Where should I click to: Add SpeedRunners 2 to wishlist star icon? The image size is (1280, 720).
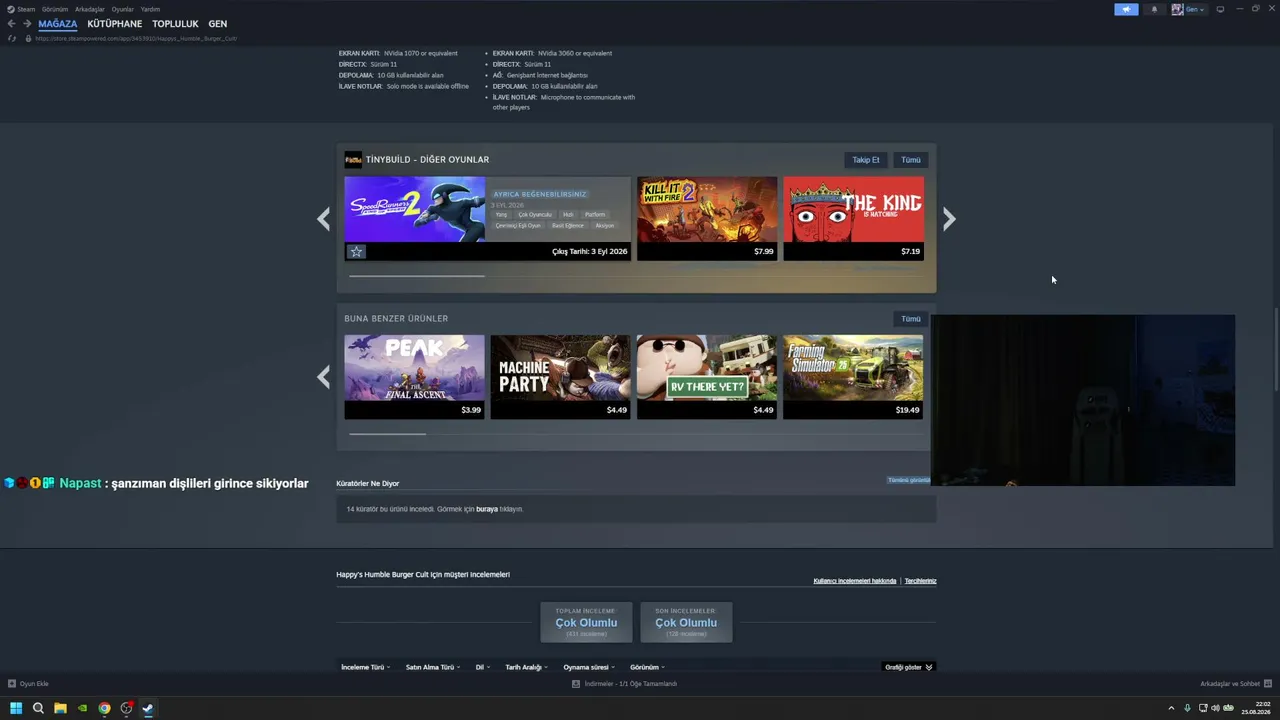(x=356, y=251)
